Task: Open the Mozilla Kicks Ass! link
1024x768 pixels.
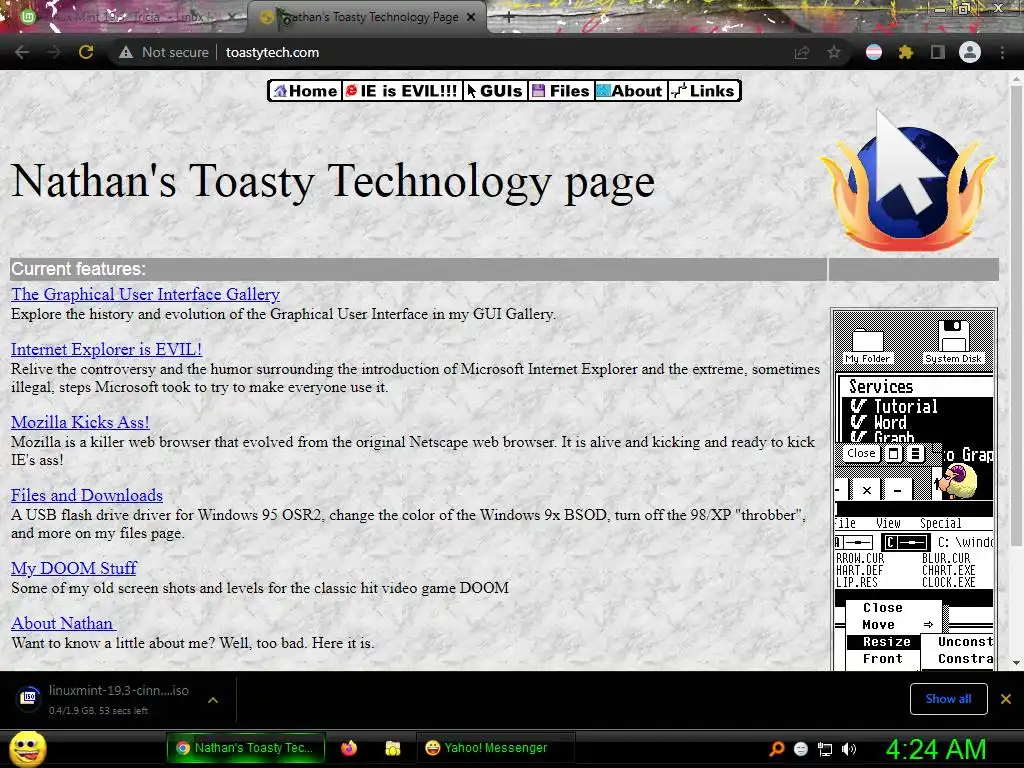Action: click(80, 423)
